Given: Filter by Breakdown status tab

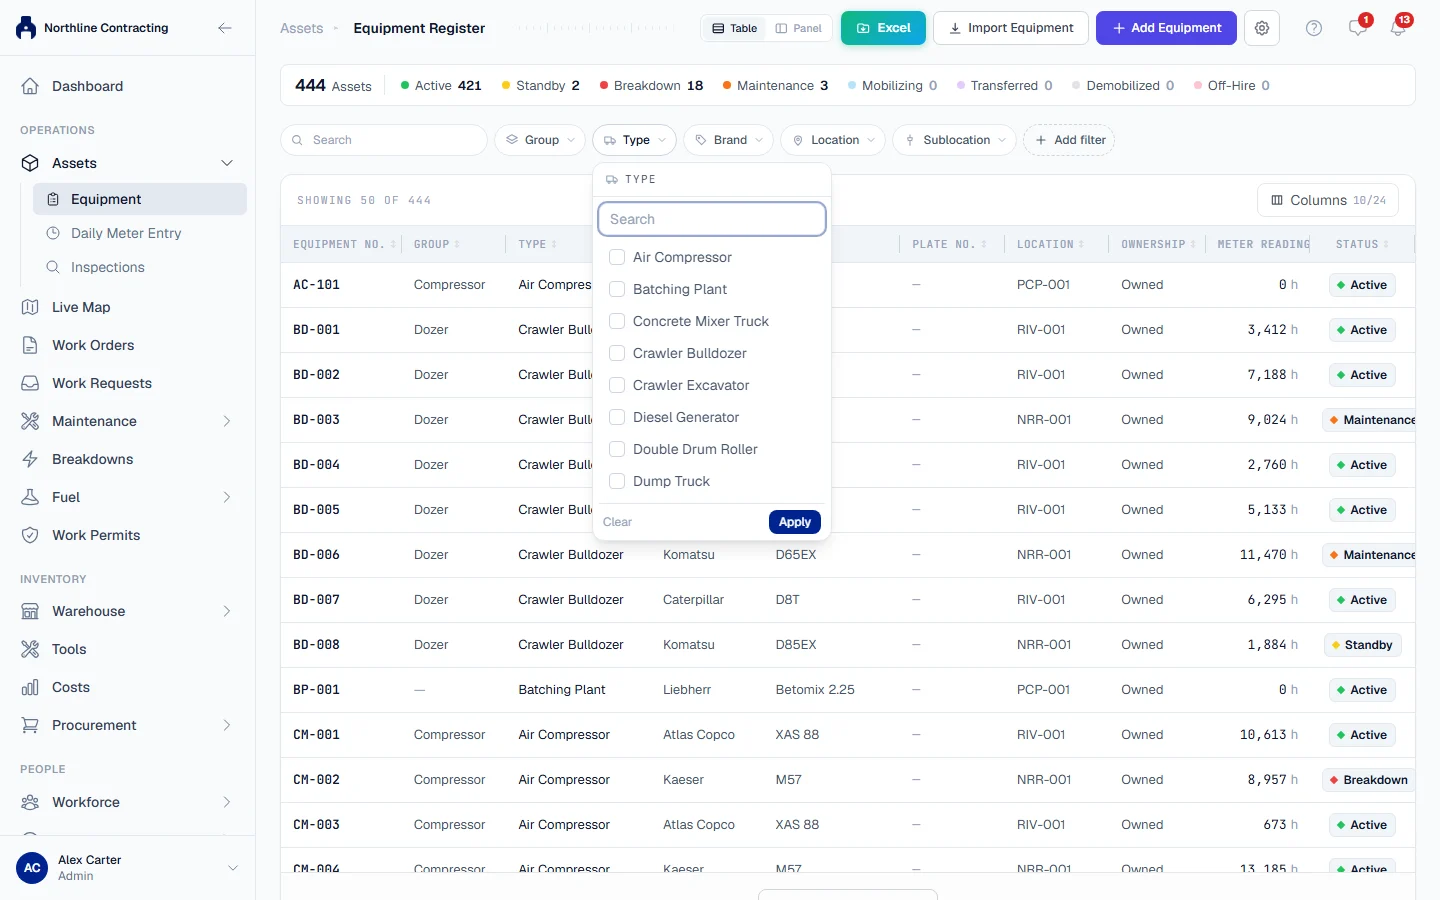Looking at the screenshot, I should (x=651, y=86).
